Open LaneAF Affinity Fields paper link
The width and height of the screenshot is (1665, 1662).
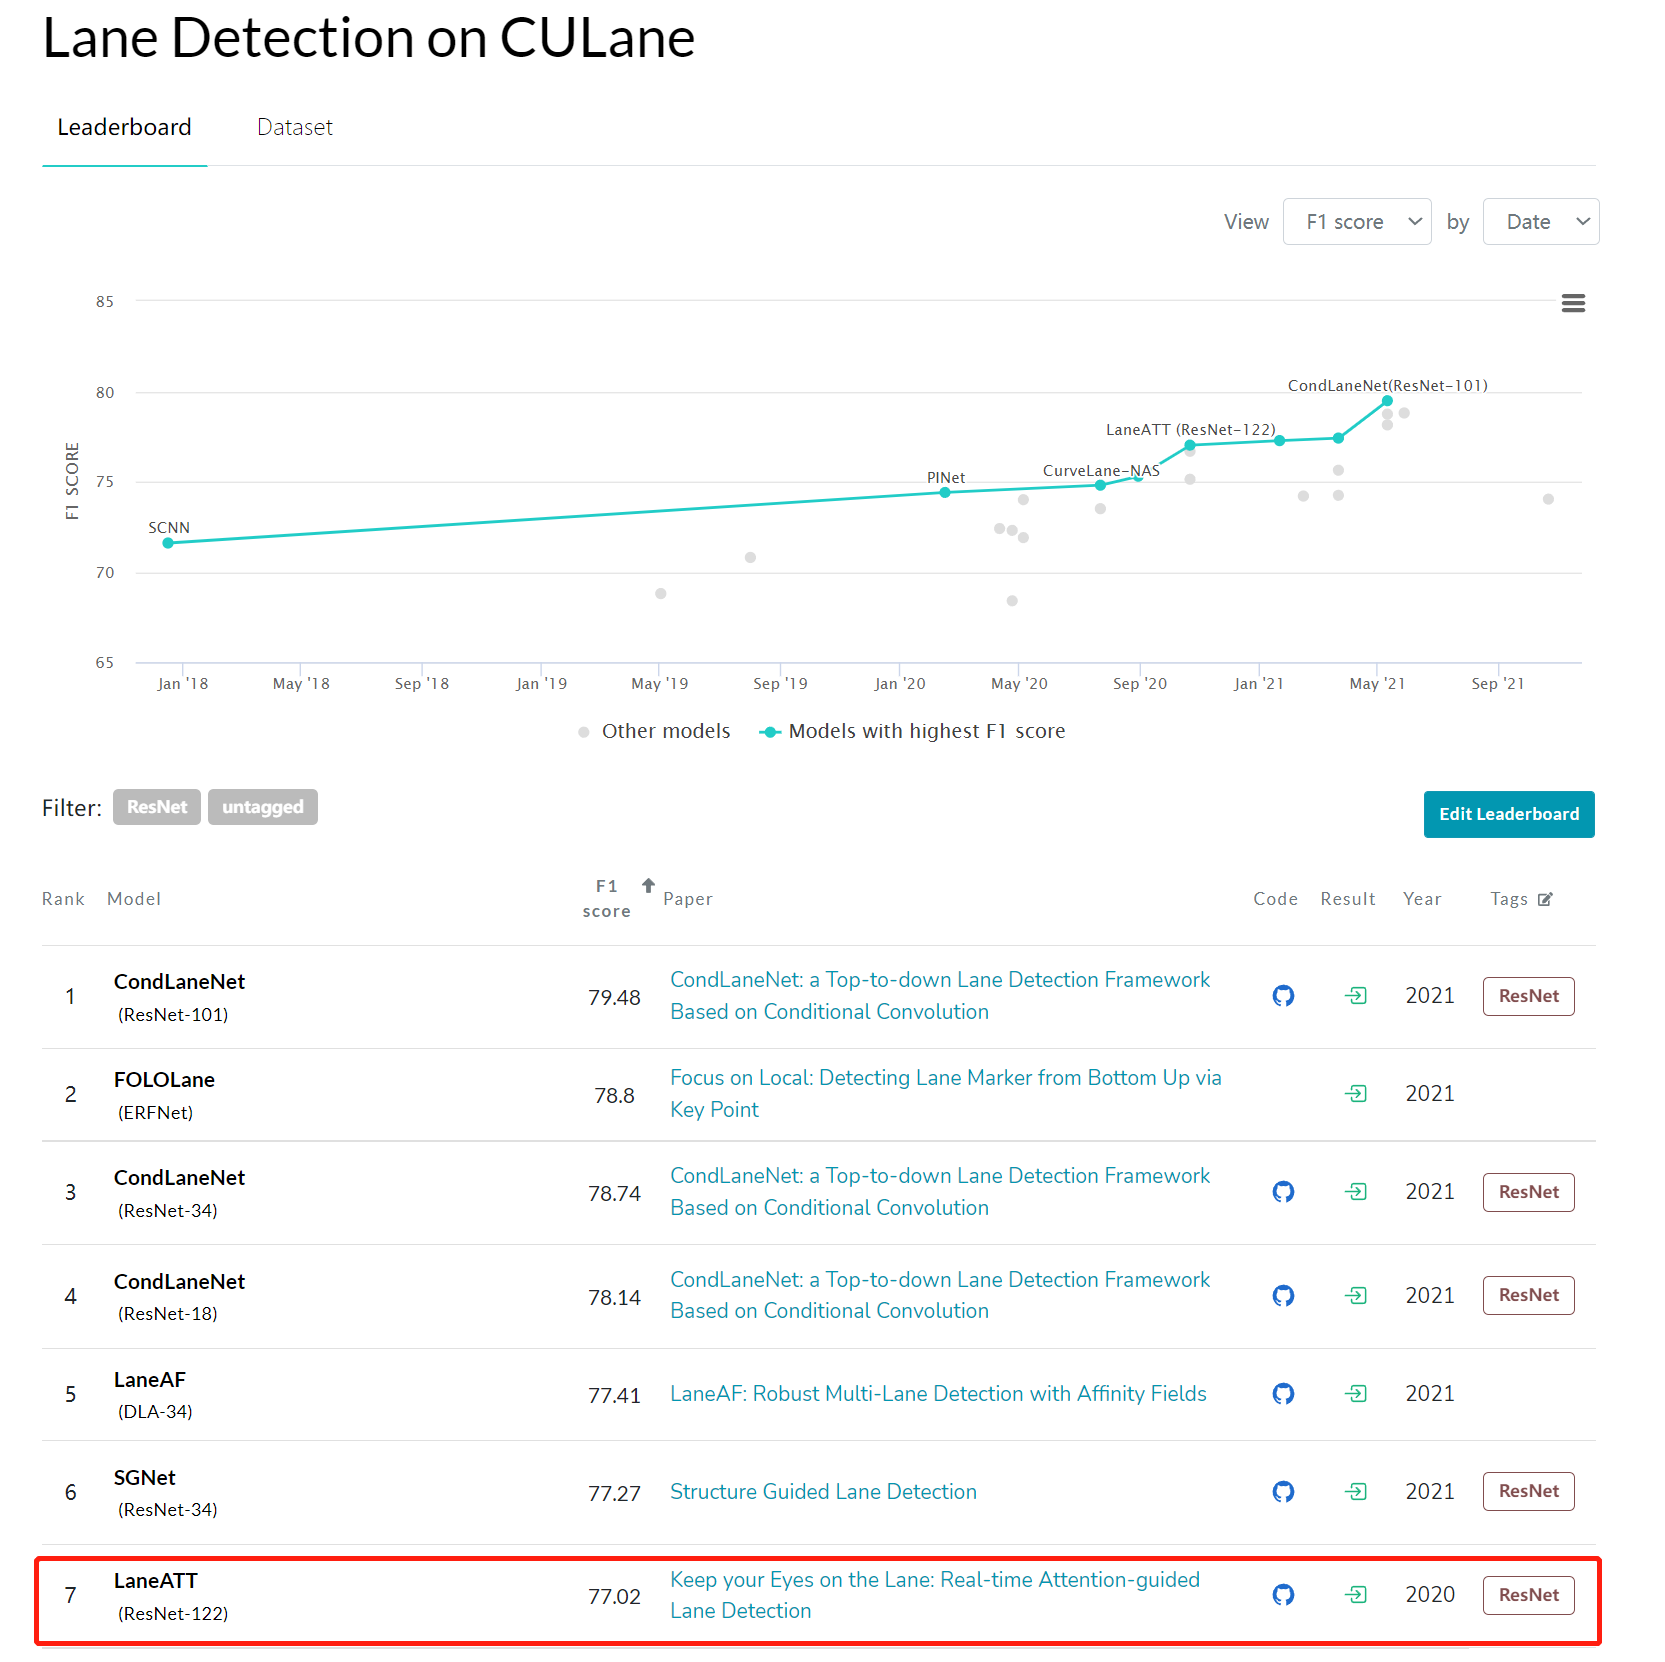(938, 1394)
